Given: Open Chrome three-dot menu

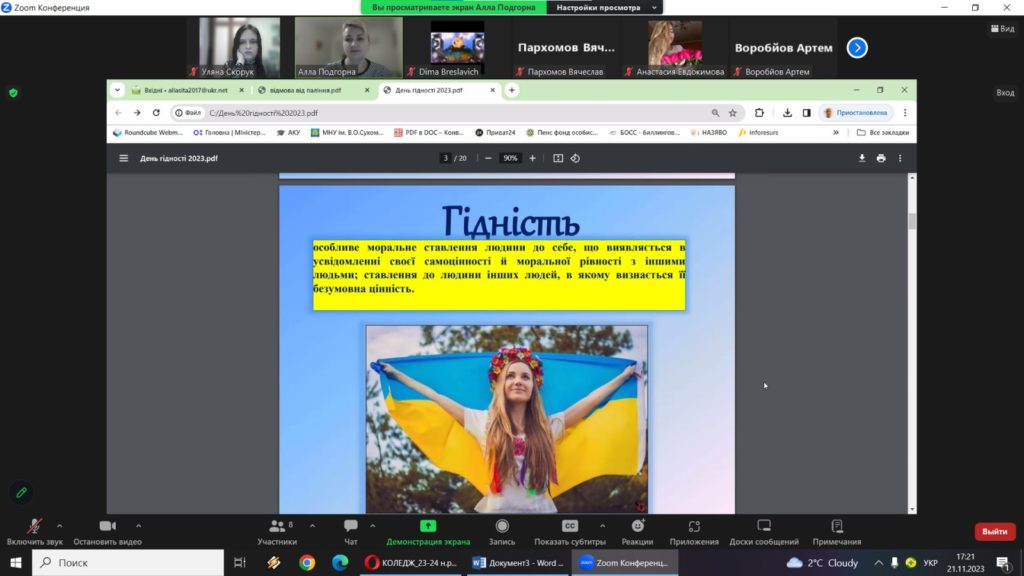Looking at the screenshot, I should click(x=904, y=113).
